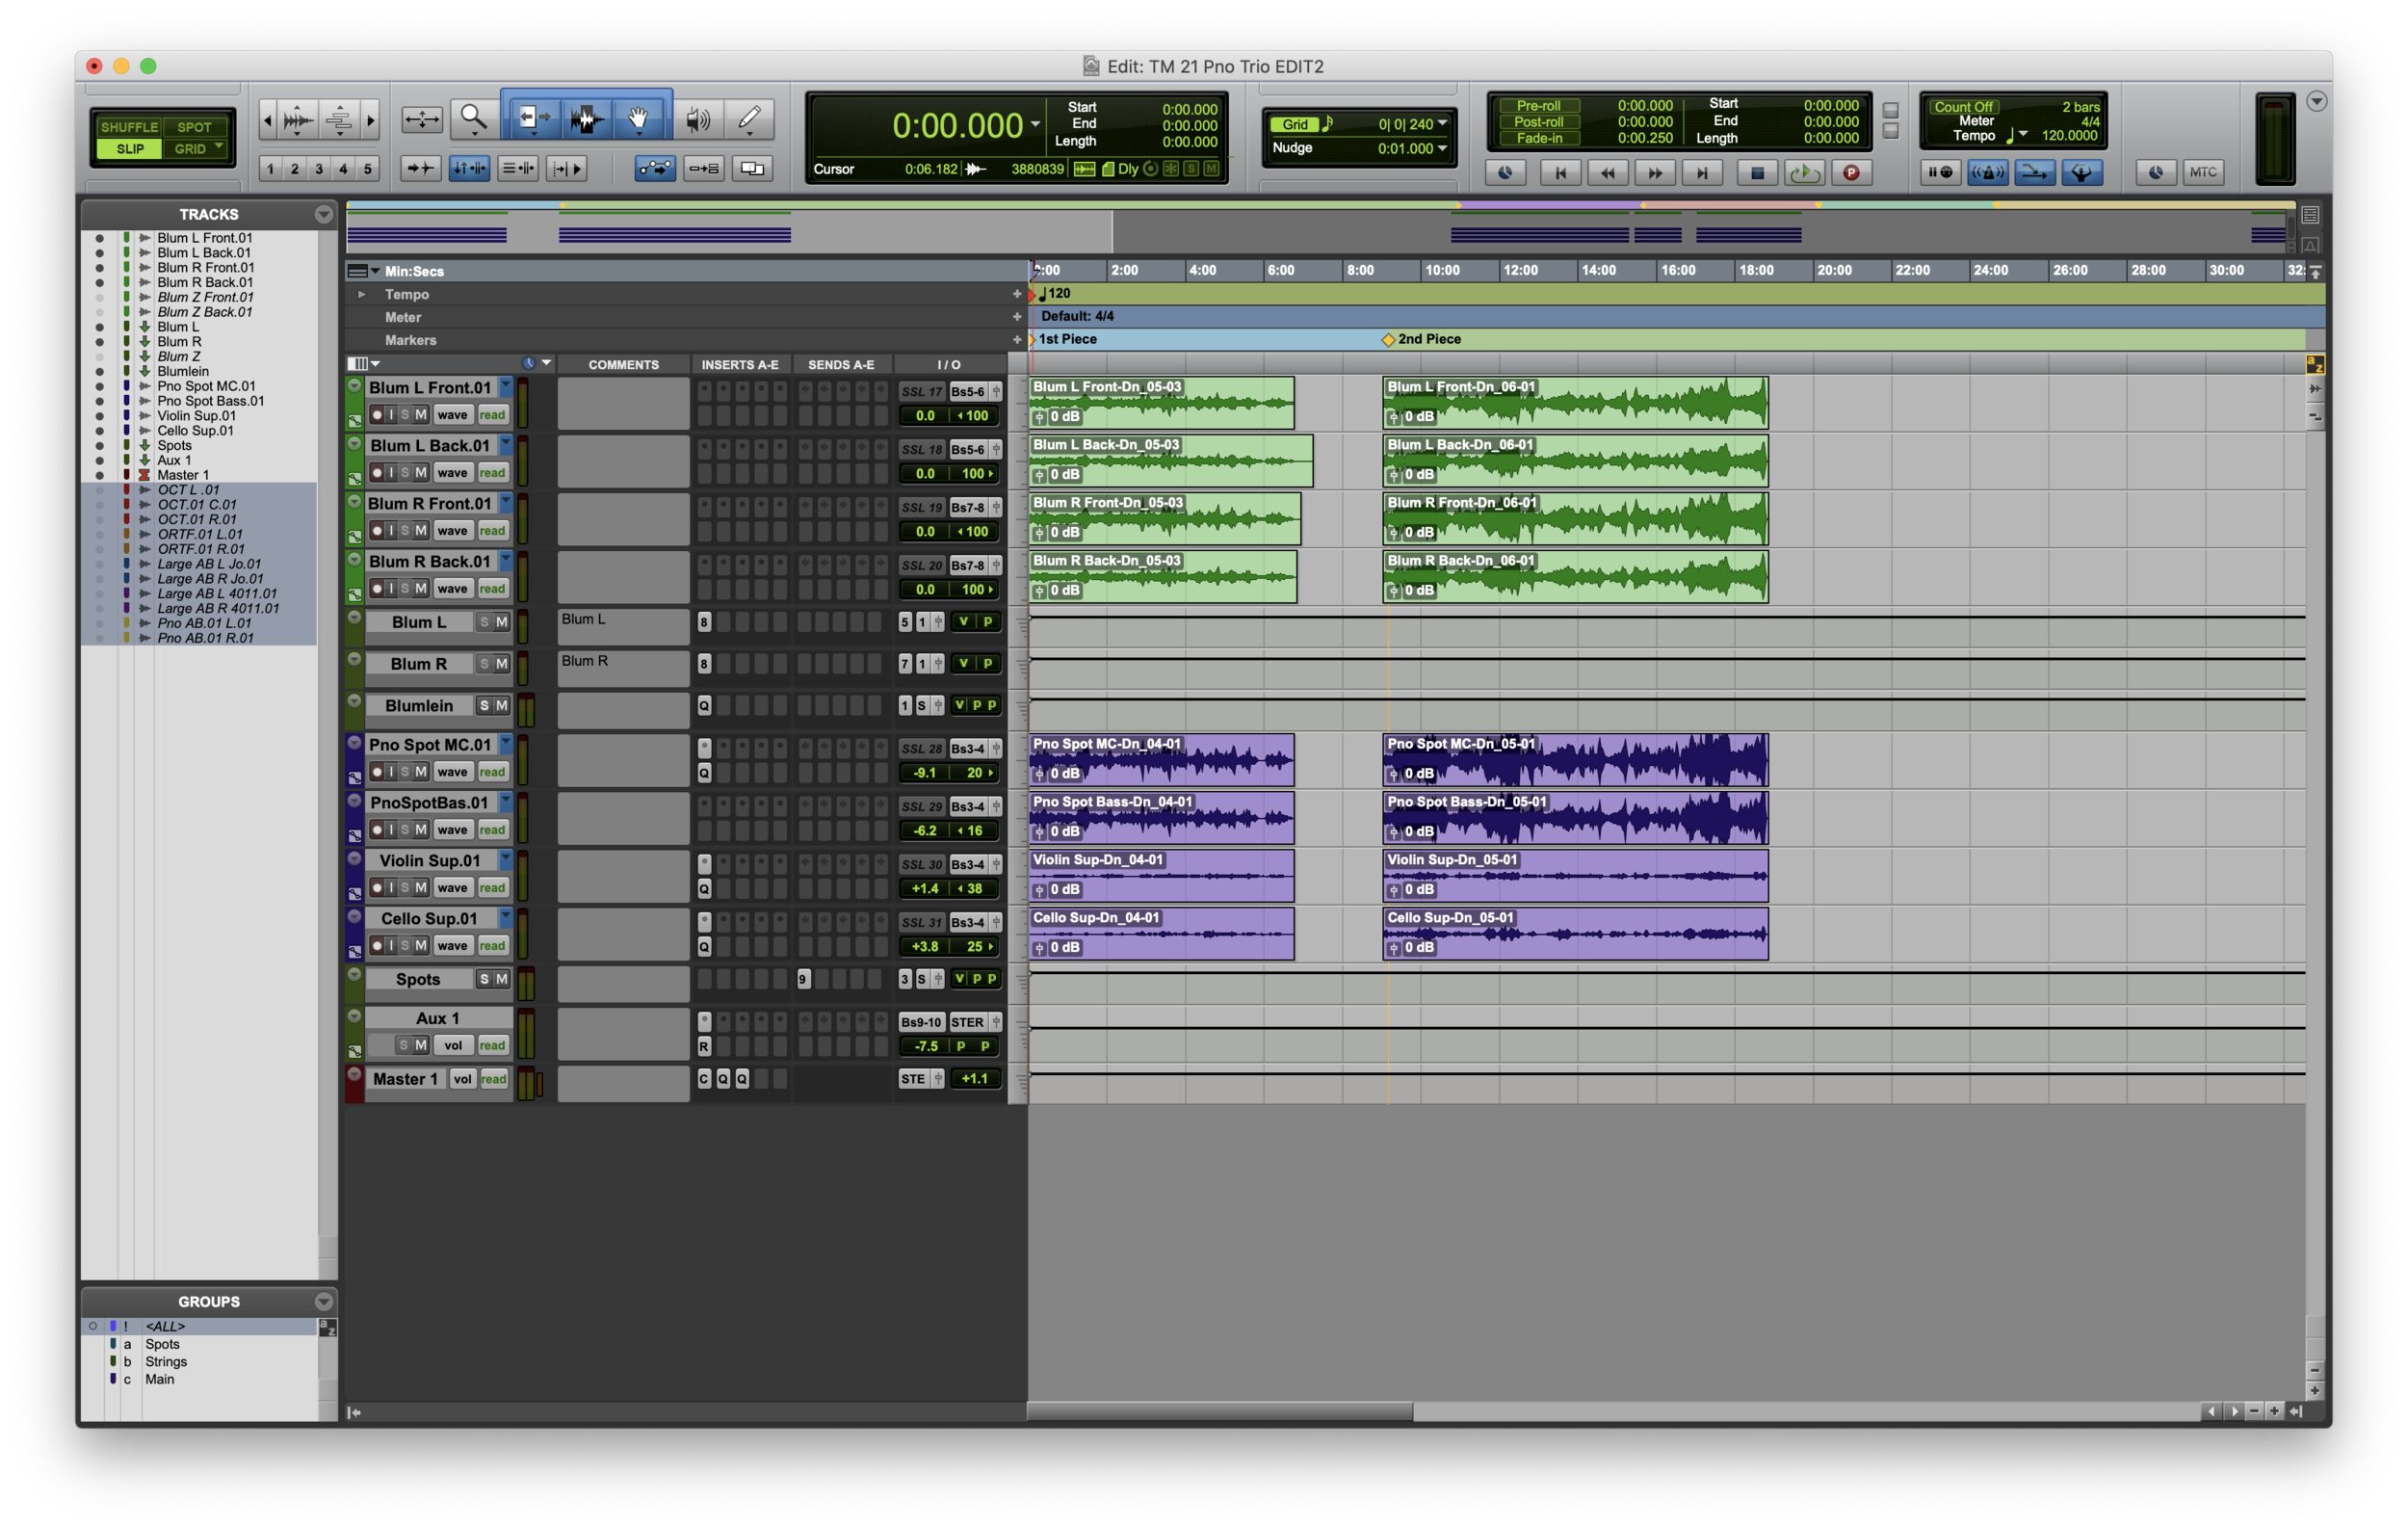Toggle Link Track and Edit Selection
Viewport: 2408px width, 1528px height.
(x=518, y=168)
